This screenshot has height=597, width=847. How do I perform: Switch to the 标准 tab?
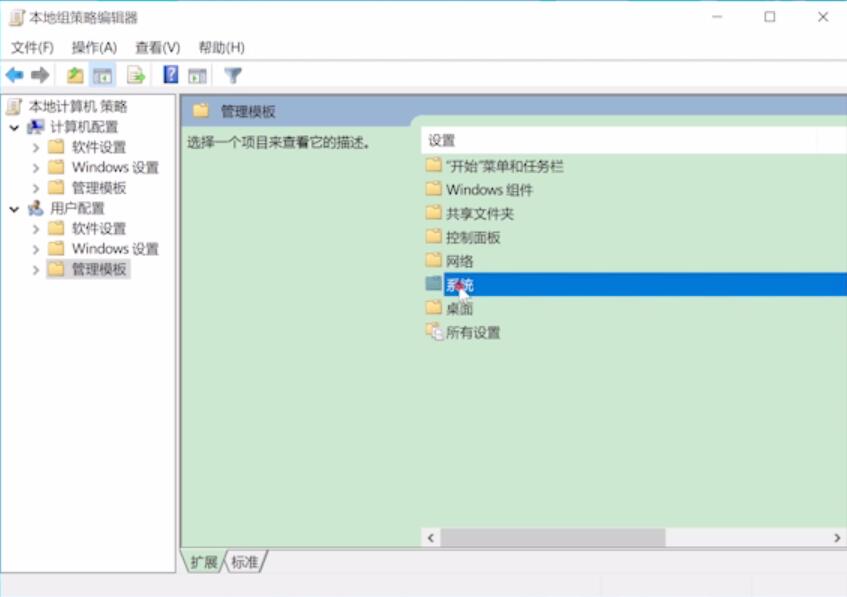click(245, 562)
